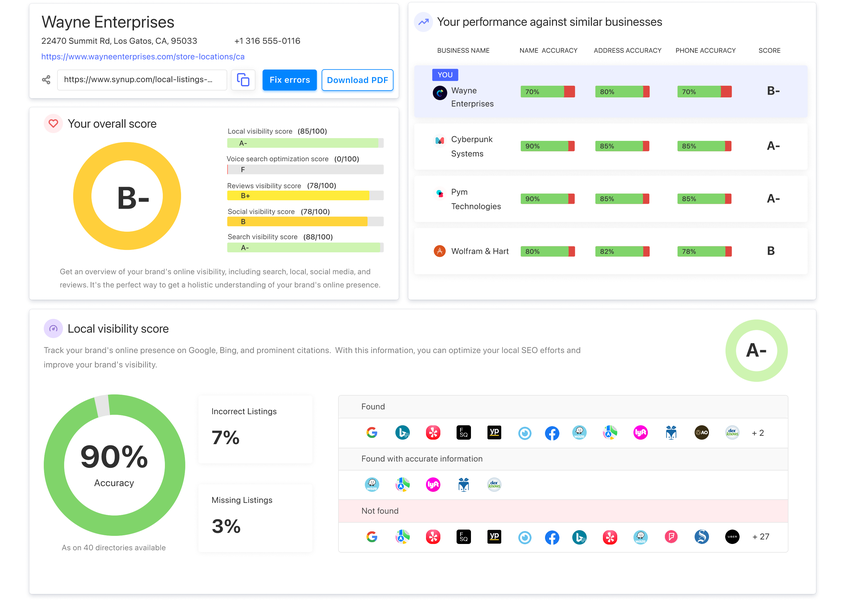Click the Incorrect Listings 7% card

pos(255,429)
